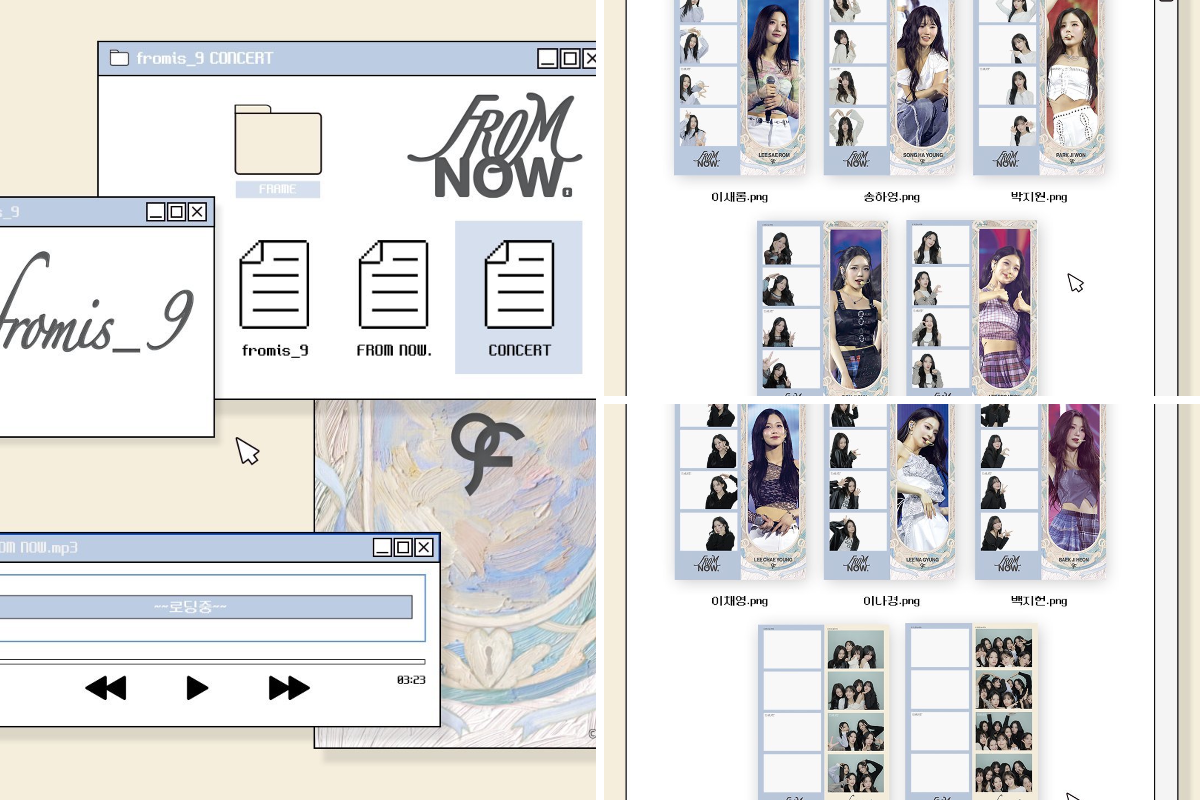The image size is (1200, 800).
Task: Minimize the FROM NOW.mp3 player window
Action: coord(382,547)
